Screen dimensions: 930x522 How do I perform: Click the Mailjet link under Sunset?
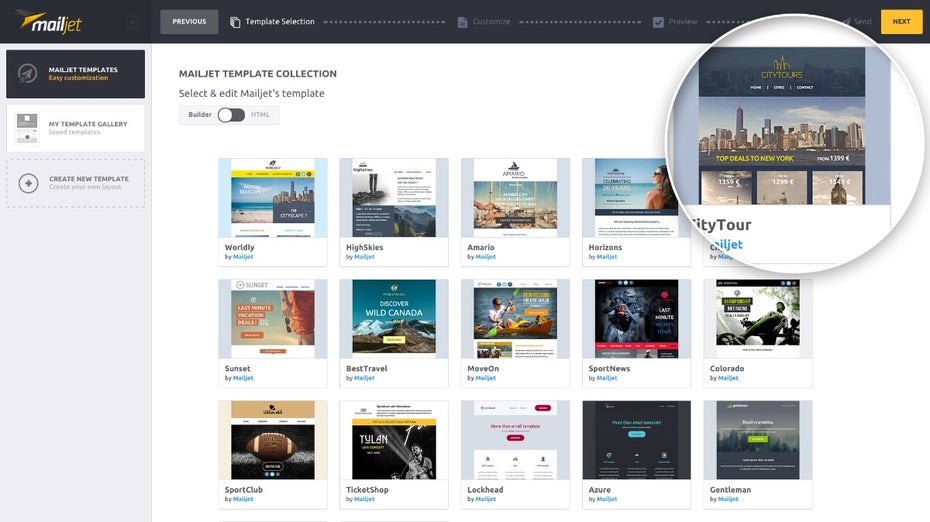[243, 378]
